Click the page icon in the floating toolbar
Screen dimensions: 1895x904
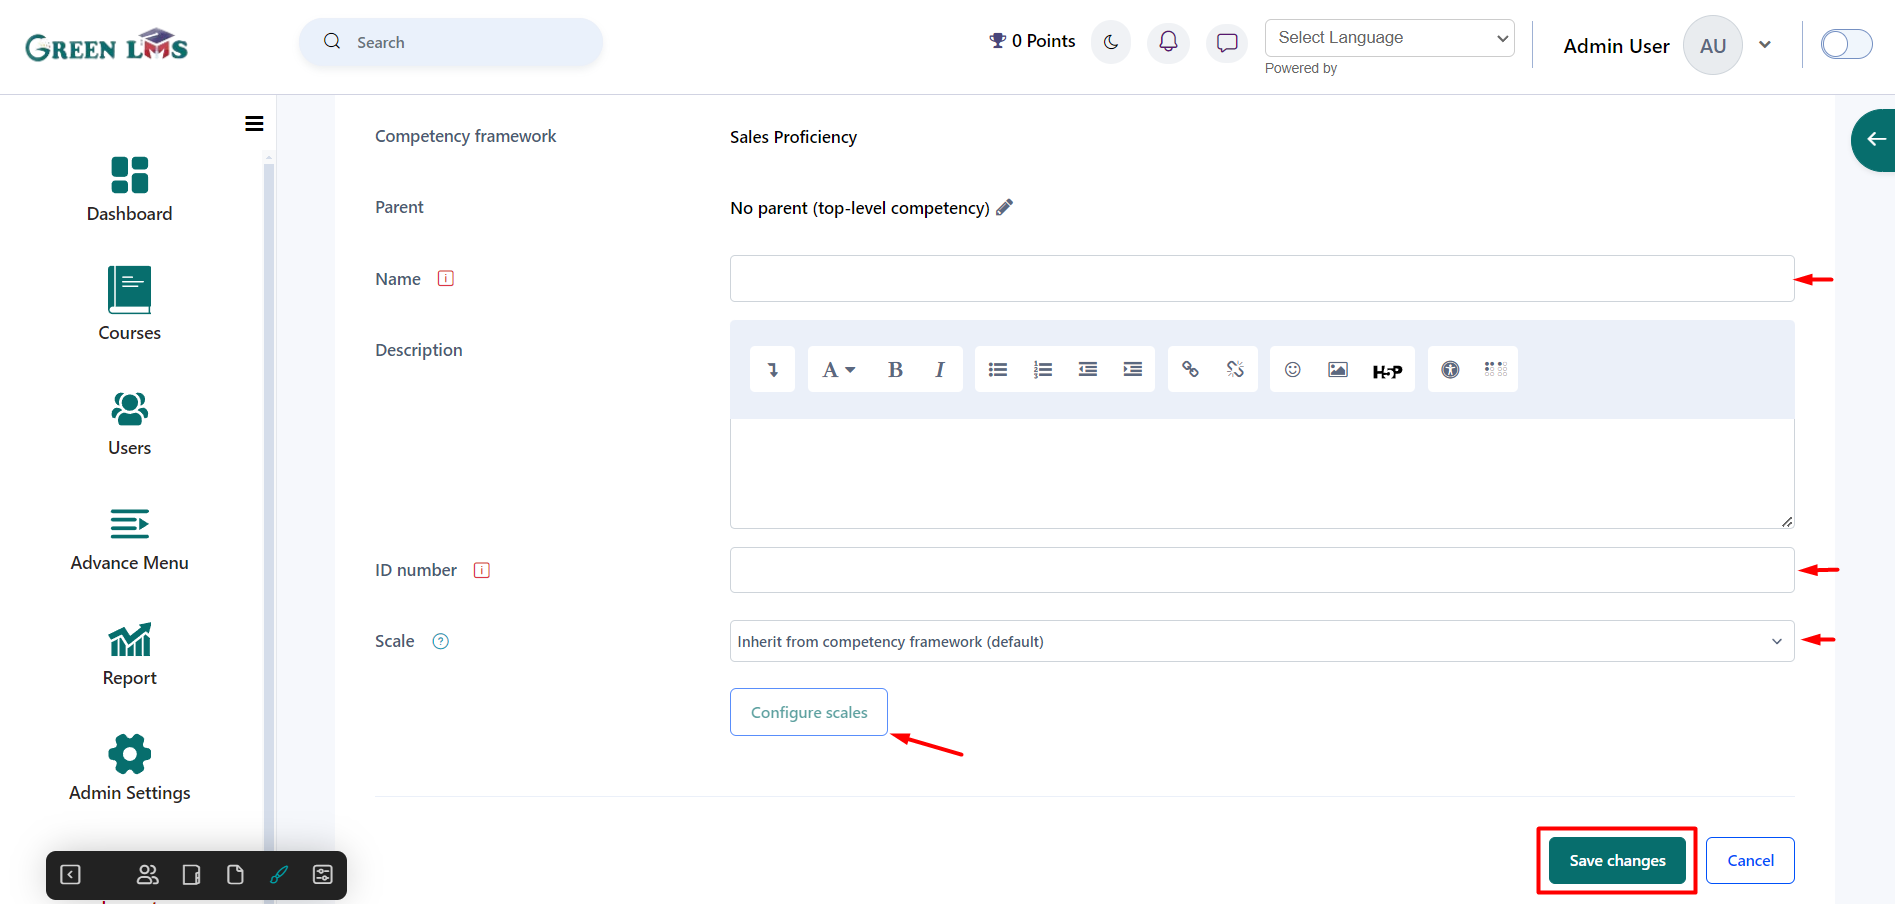pyautogui.click(x=235, y=875)
